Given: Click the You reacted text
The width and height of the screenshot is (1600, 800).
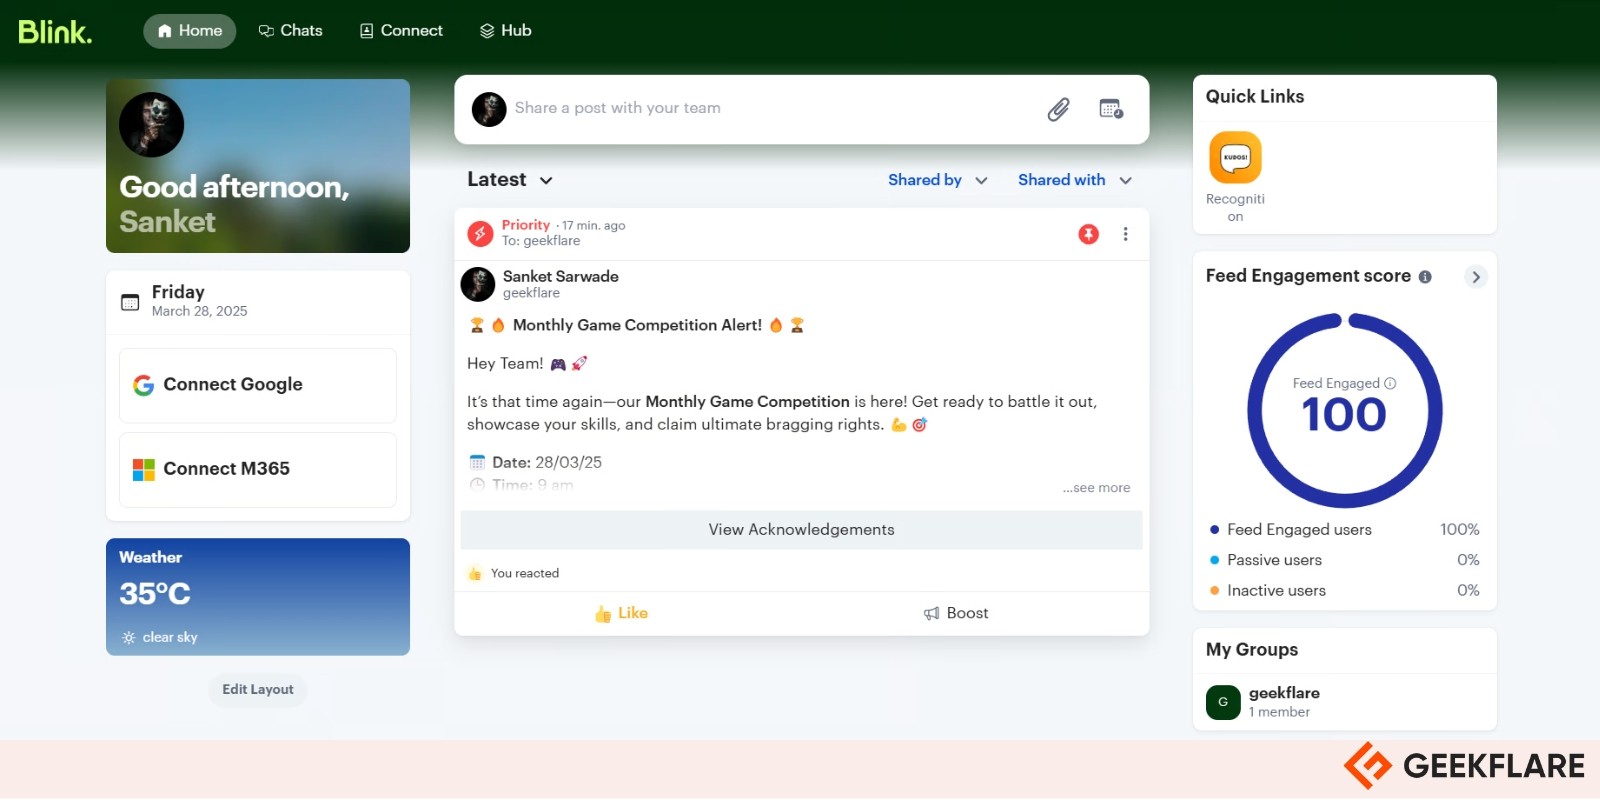Looking at the screenshot, I should 525,574.
